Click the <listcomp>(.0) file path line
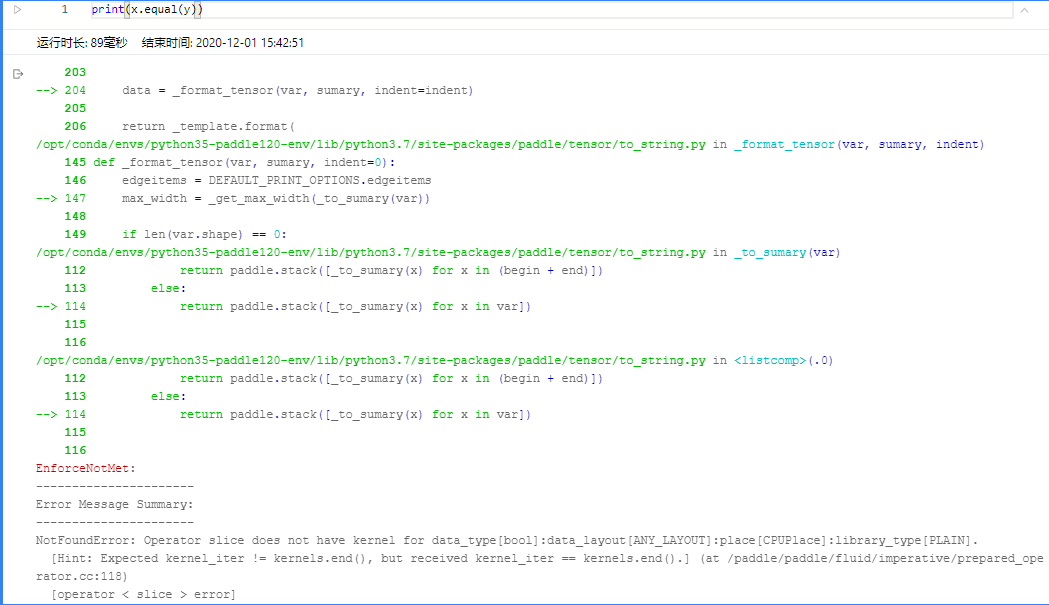This screenshot has height=605, width=1049. pyautogui.click(x=435, y=360)
